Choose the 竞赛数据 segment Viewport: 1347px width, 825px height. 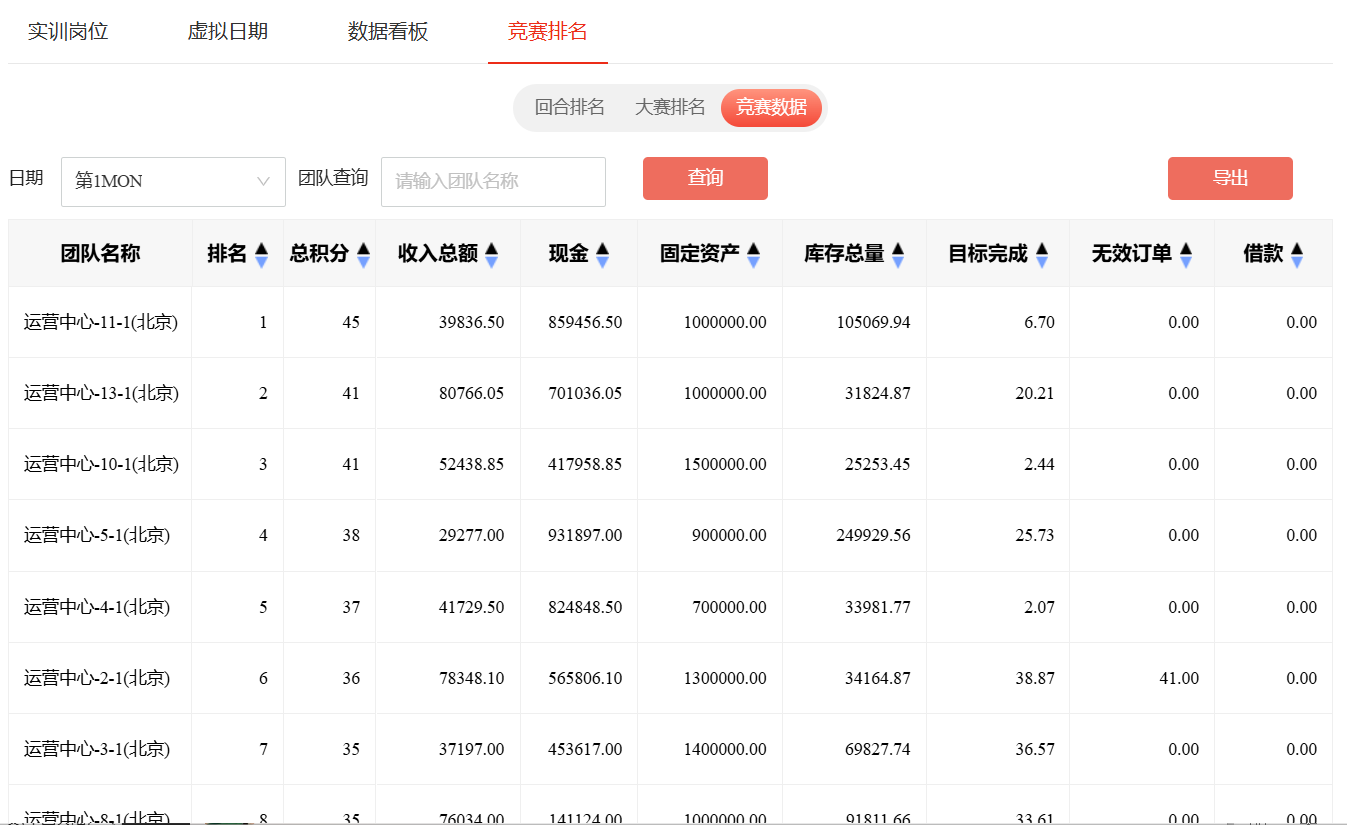click(x=771, y=107)
